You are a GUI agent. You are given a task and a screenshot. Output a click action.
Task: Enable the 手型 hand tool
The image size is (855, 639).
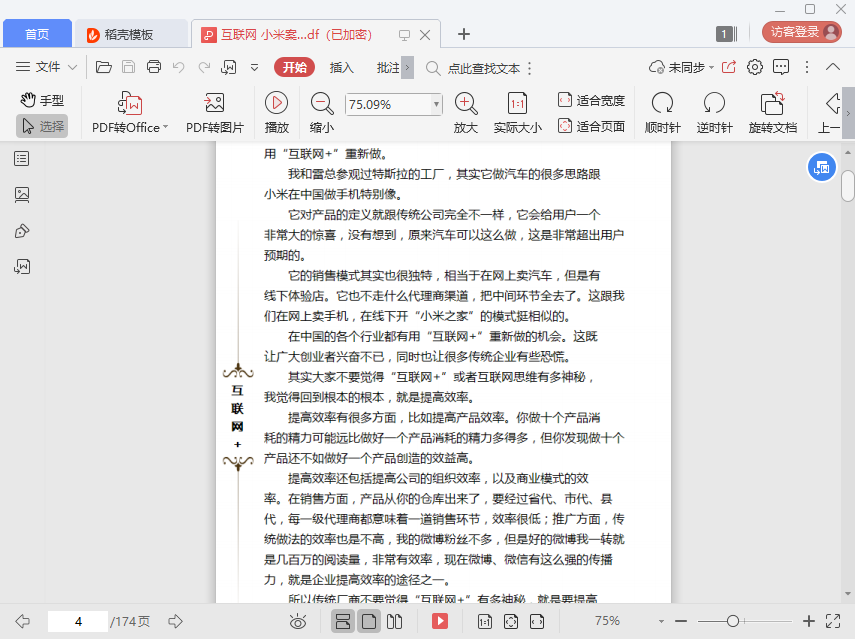[42, 100]
